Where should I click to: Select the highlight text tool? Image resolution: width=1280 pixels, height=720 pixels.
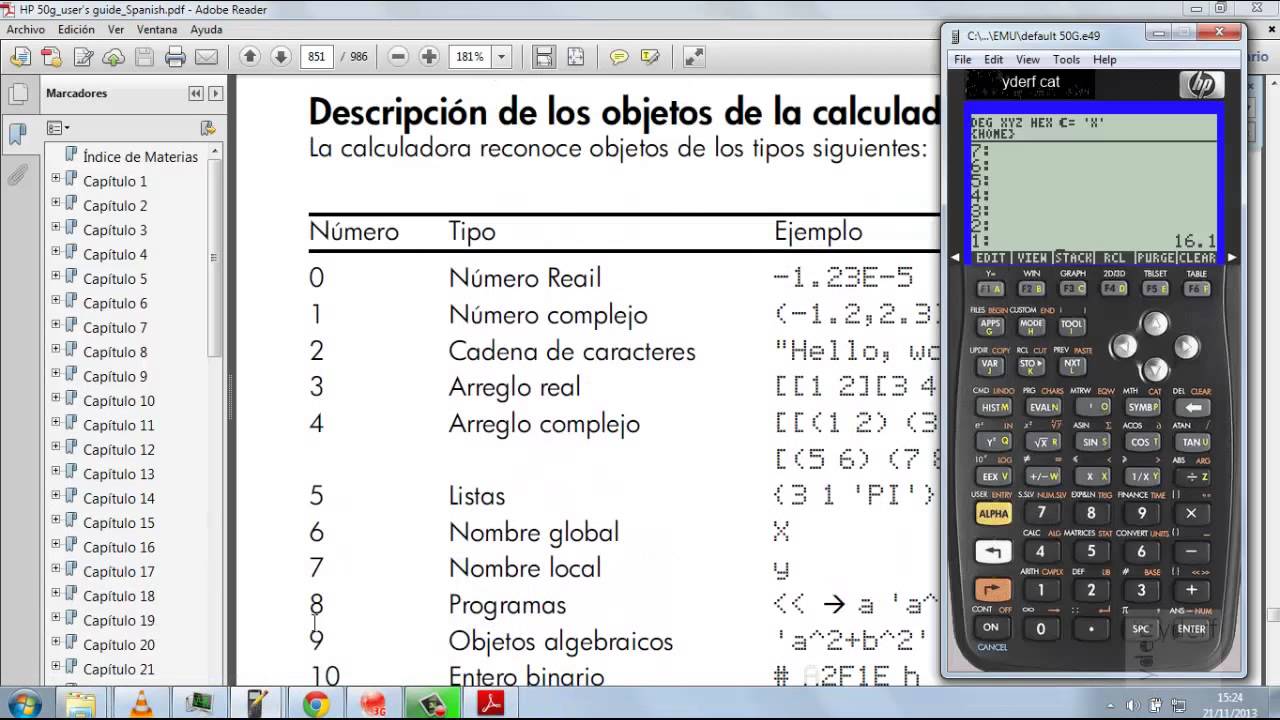click(649, 57)
